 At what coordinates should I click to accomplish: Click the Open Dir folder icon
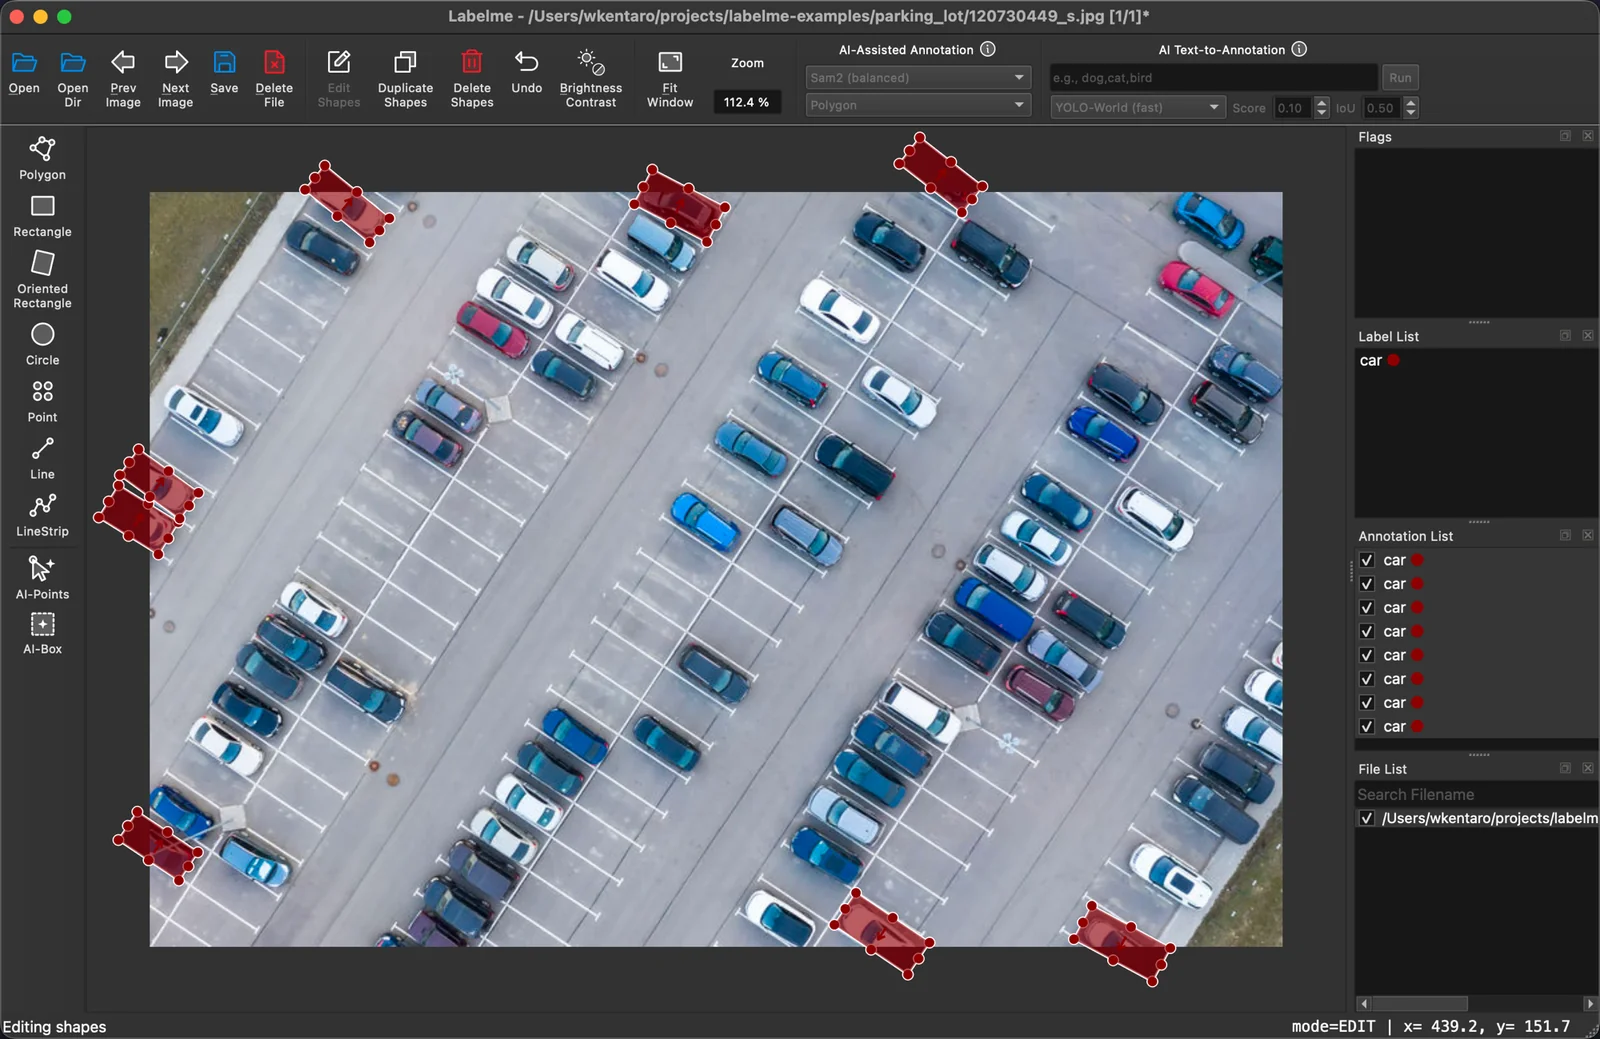(73, 63)
